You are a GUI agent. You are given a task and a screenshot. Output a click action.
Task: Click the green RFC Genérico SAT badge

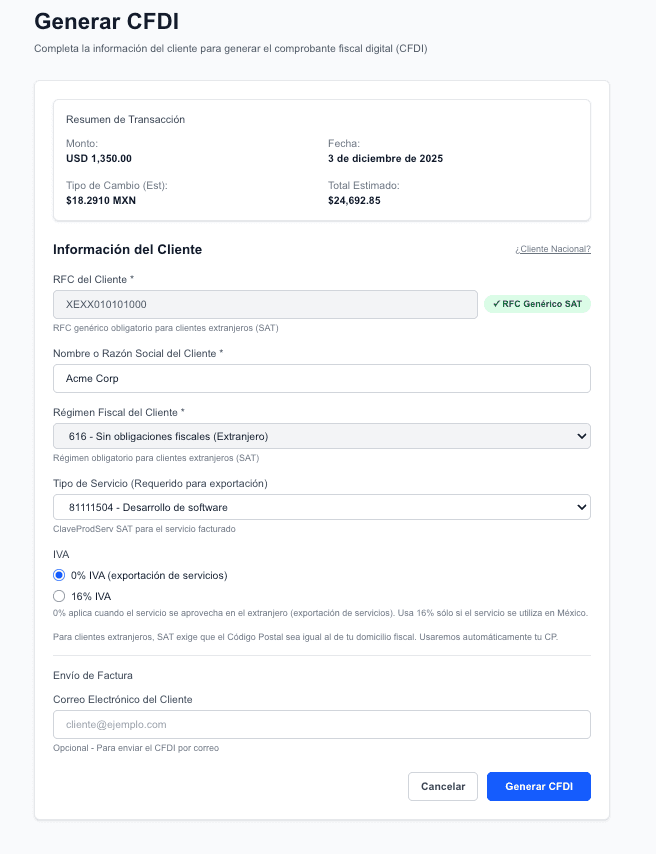[536, 304]
